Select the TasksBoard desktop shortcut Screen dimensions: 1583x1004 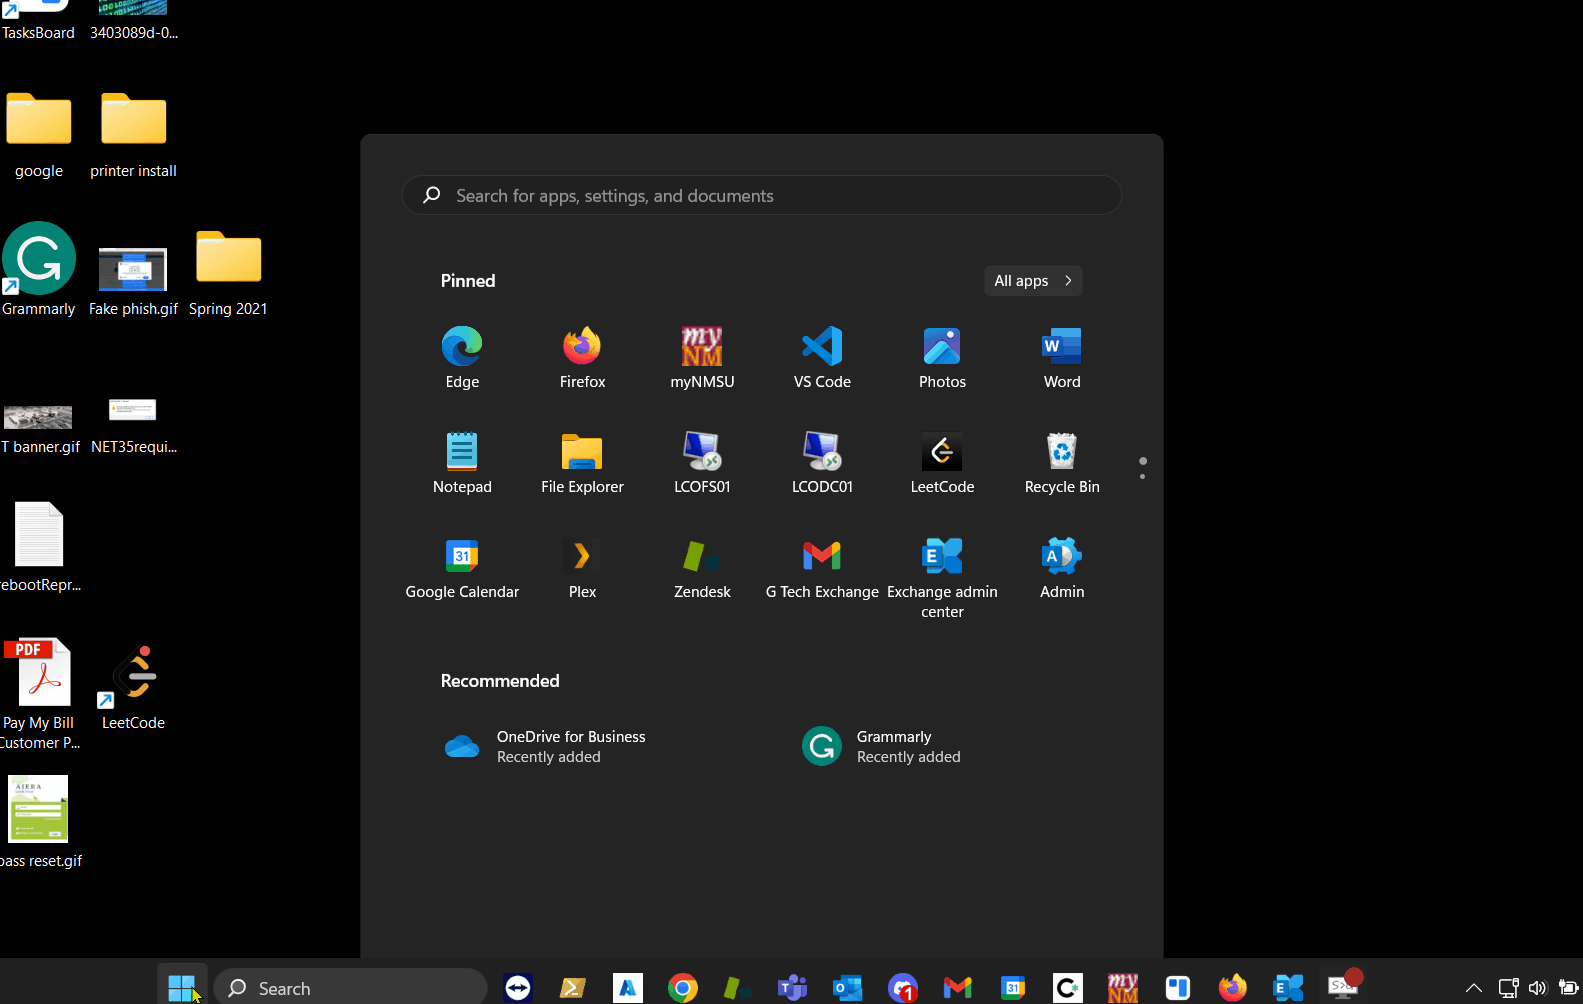(38, 20)
